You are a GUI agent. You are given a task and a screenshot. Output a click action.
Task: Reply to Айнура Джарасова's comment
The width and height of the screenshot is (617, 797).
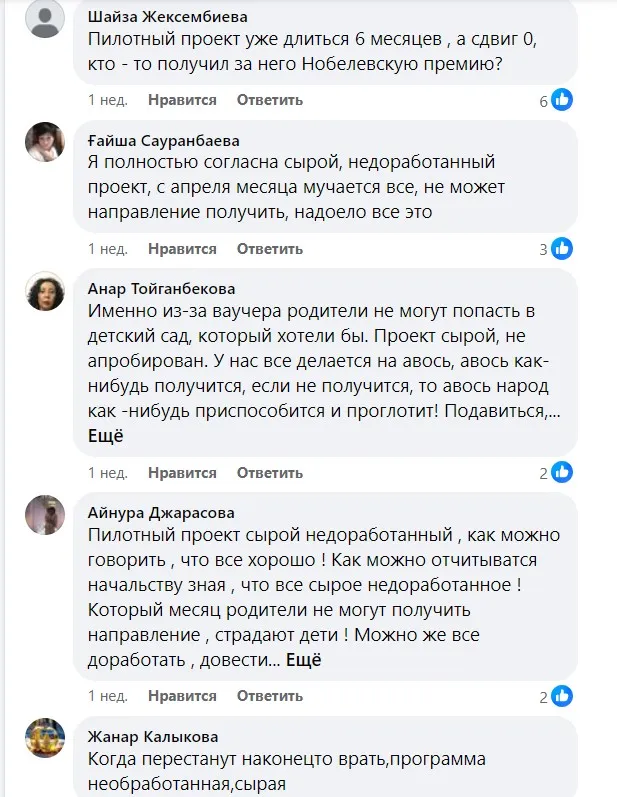(269, 696)
